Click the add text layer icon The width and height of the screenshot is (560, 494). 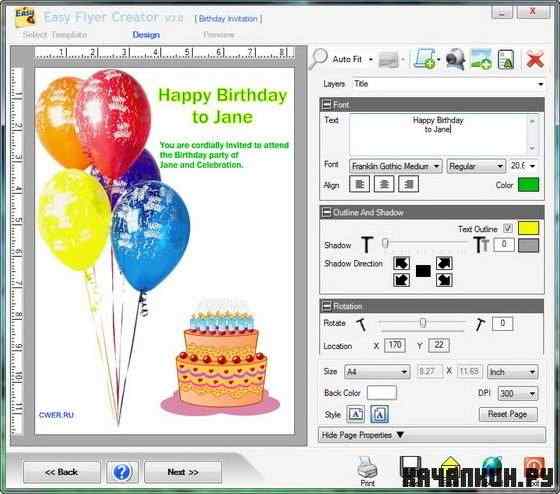click(x=506, y=59)
